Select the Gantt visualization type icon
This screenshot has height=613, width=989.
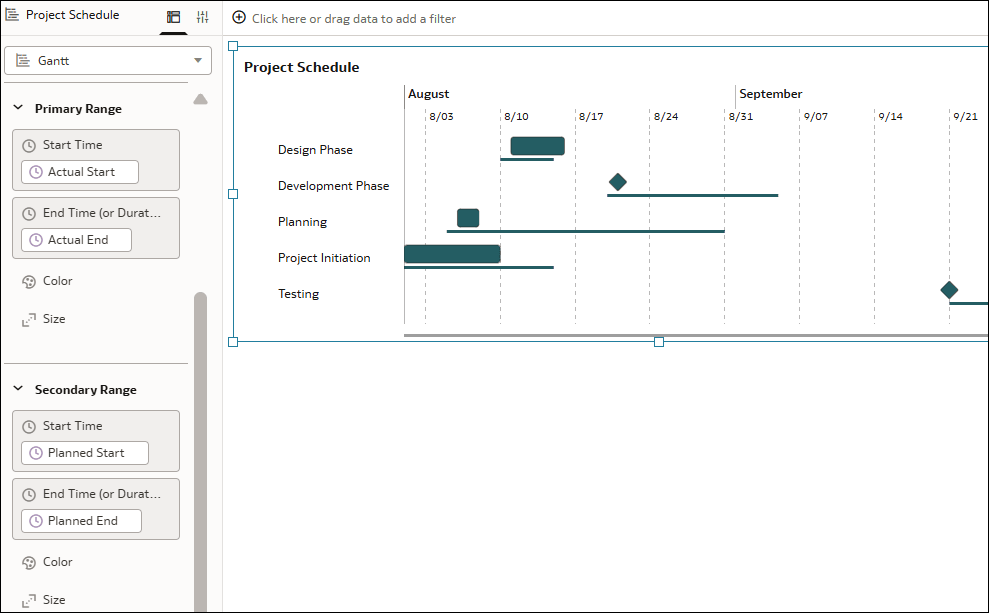click(x=24, y=60)
